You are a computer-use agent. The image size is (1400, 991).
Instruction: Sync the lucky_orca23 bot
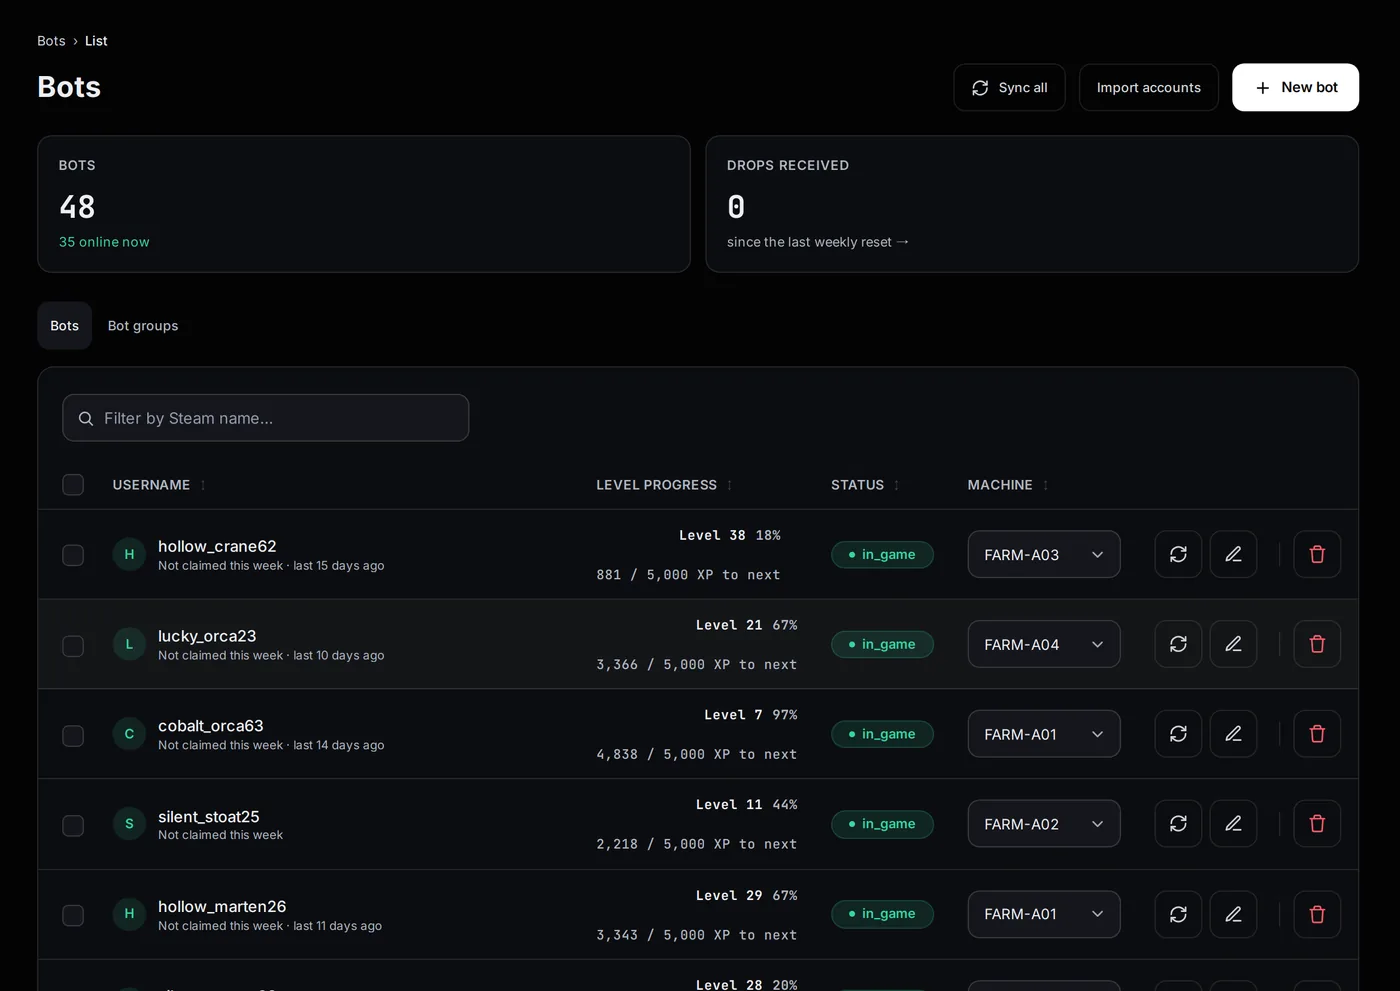[1178, 644]
